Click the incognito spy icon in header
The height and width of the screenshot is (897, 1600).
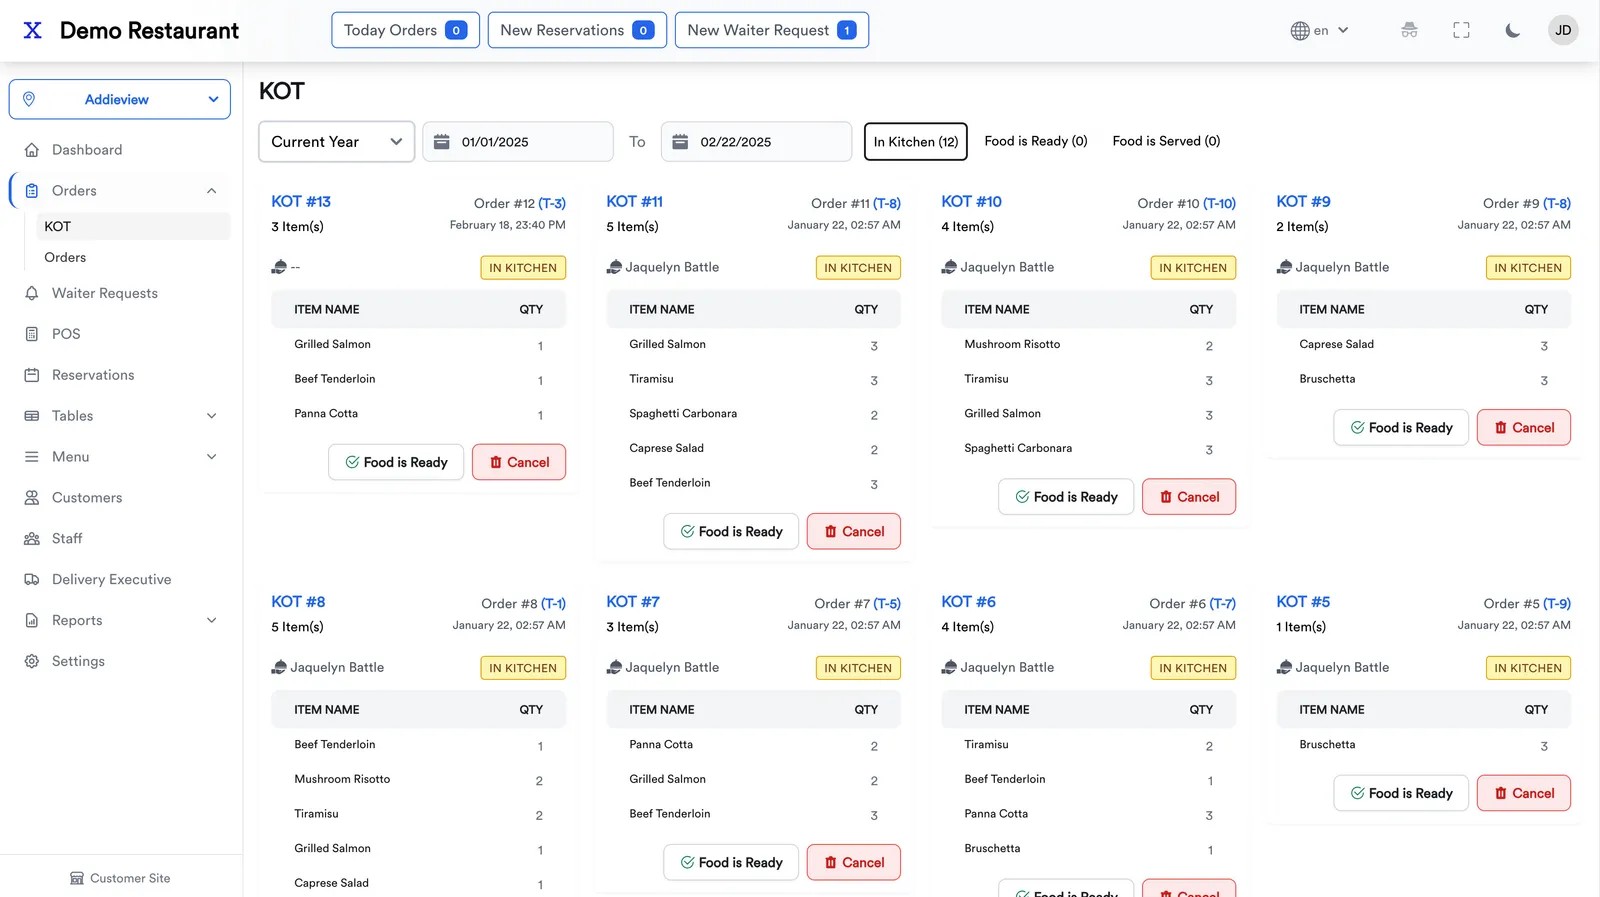click(1409, 30)
